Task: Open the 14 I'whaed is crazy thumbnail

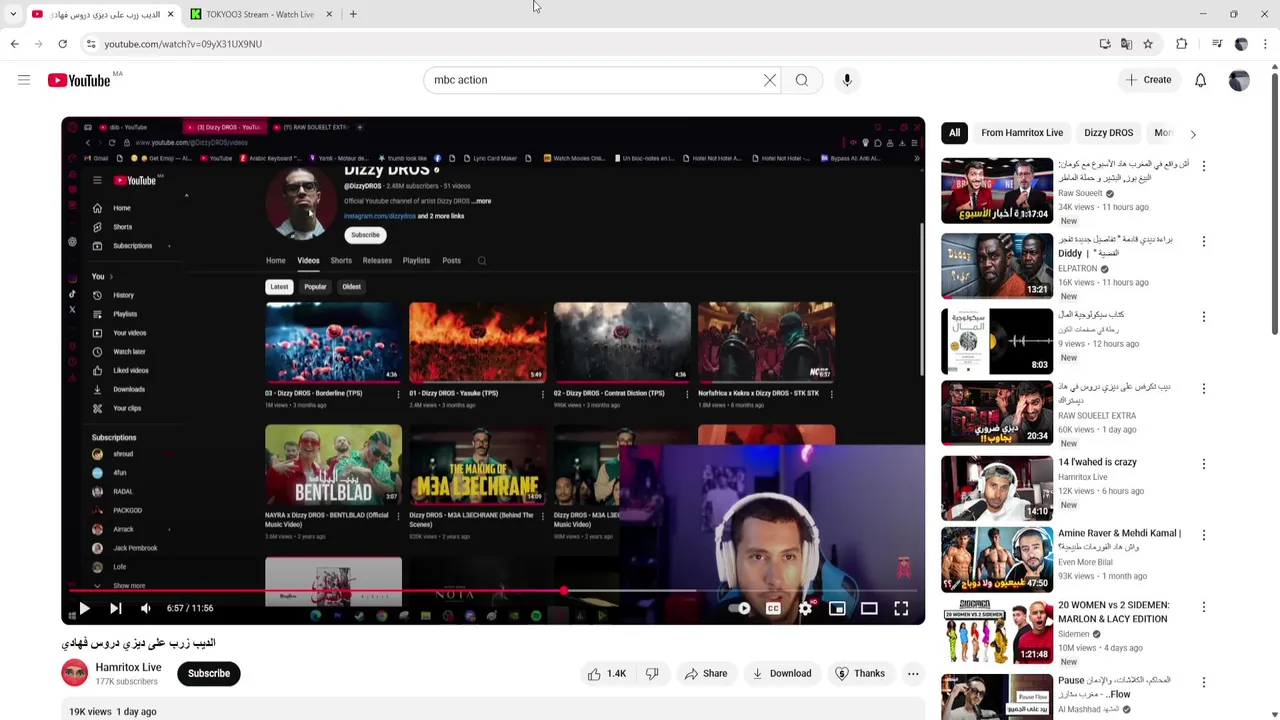Action: tap(997, 488)
